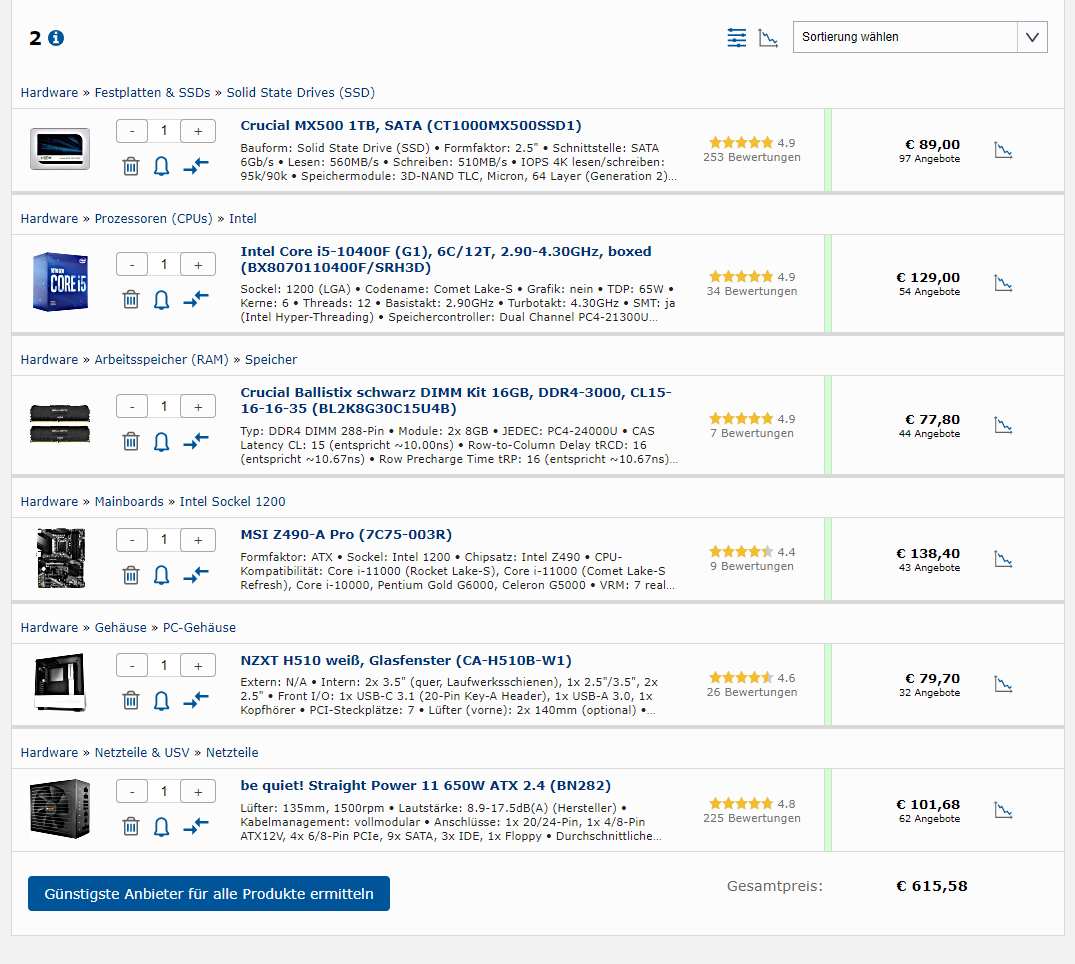Go to Prozessoren (CPUs) category

click(154, 219)
